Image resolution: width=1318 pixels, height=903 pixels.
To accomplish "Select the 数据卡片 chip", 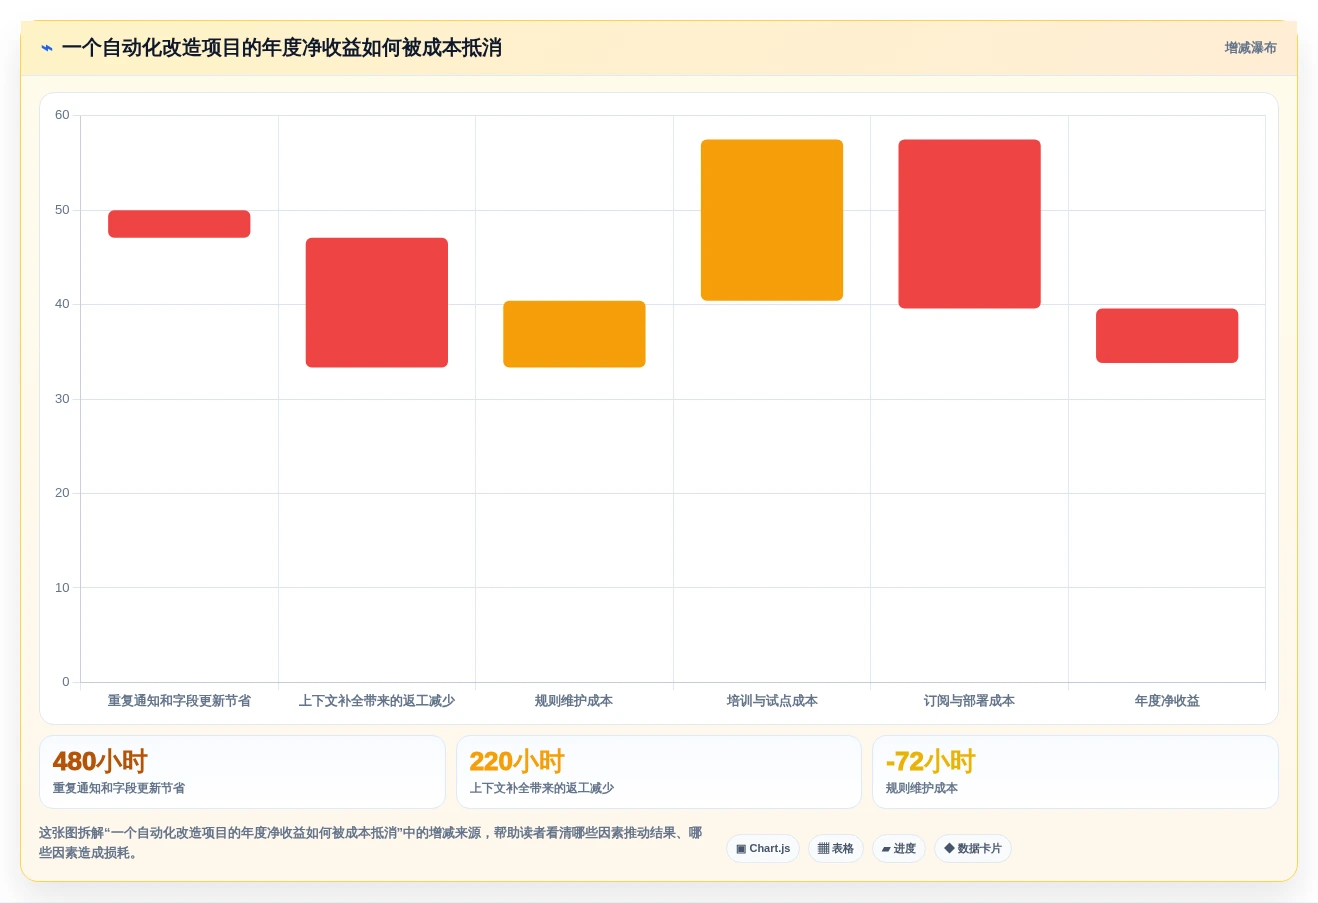I will (x=973, y=849).
